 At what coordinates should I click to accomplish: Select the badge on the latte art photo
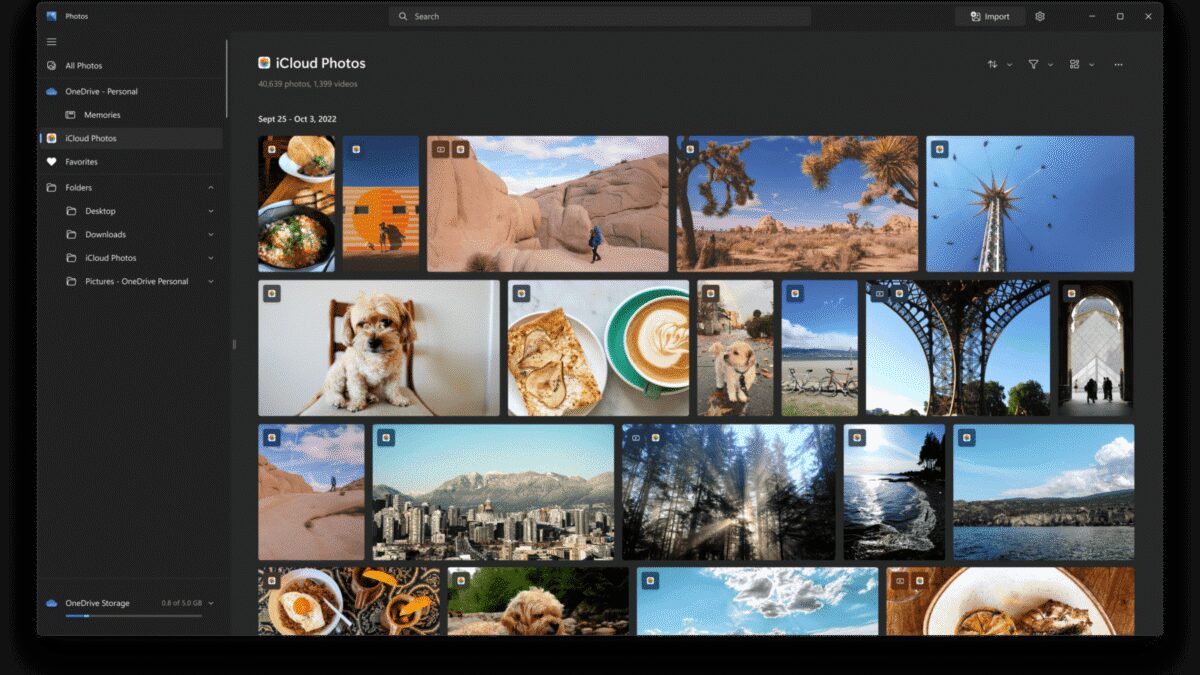pos(520,293)
